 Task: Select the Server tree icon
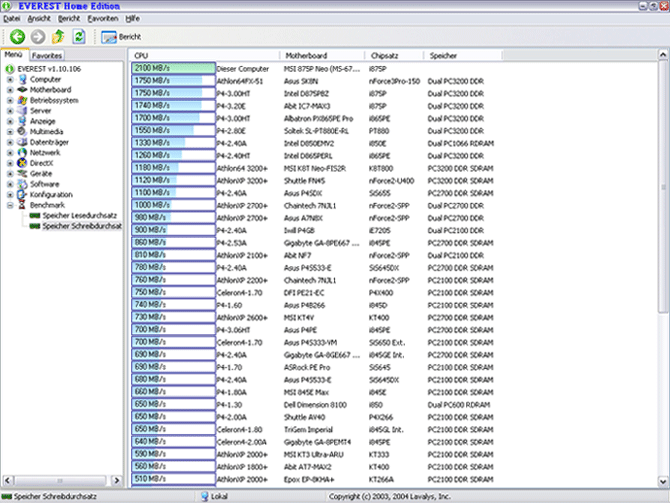22,111
